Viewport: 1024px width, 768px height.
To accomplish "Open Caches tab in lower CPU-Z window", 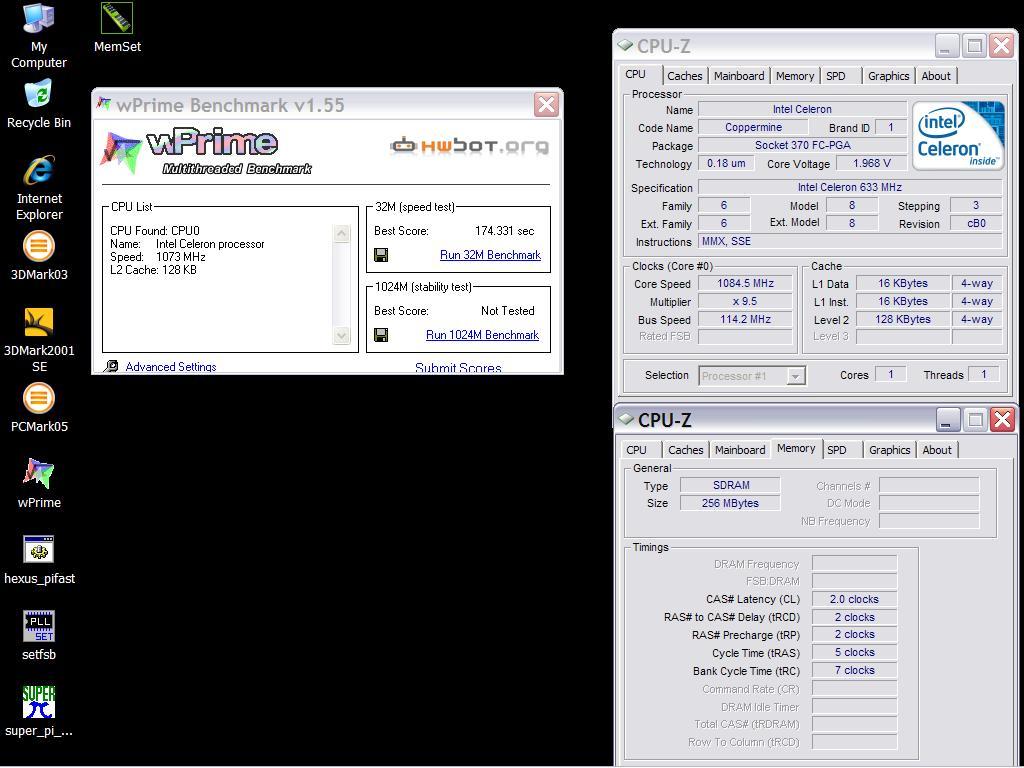I will coord(686,450).
